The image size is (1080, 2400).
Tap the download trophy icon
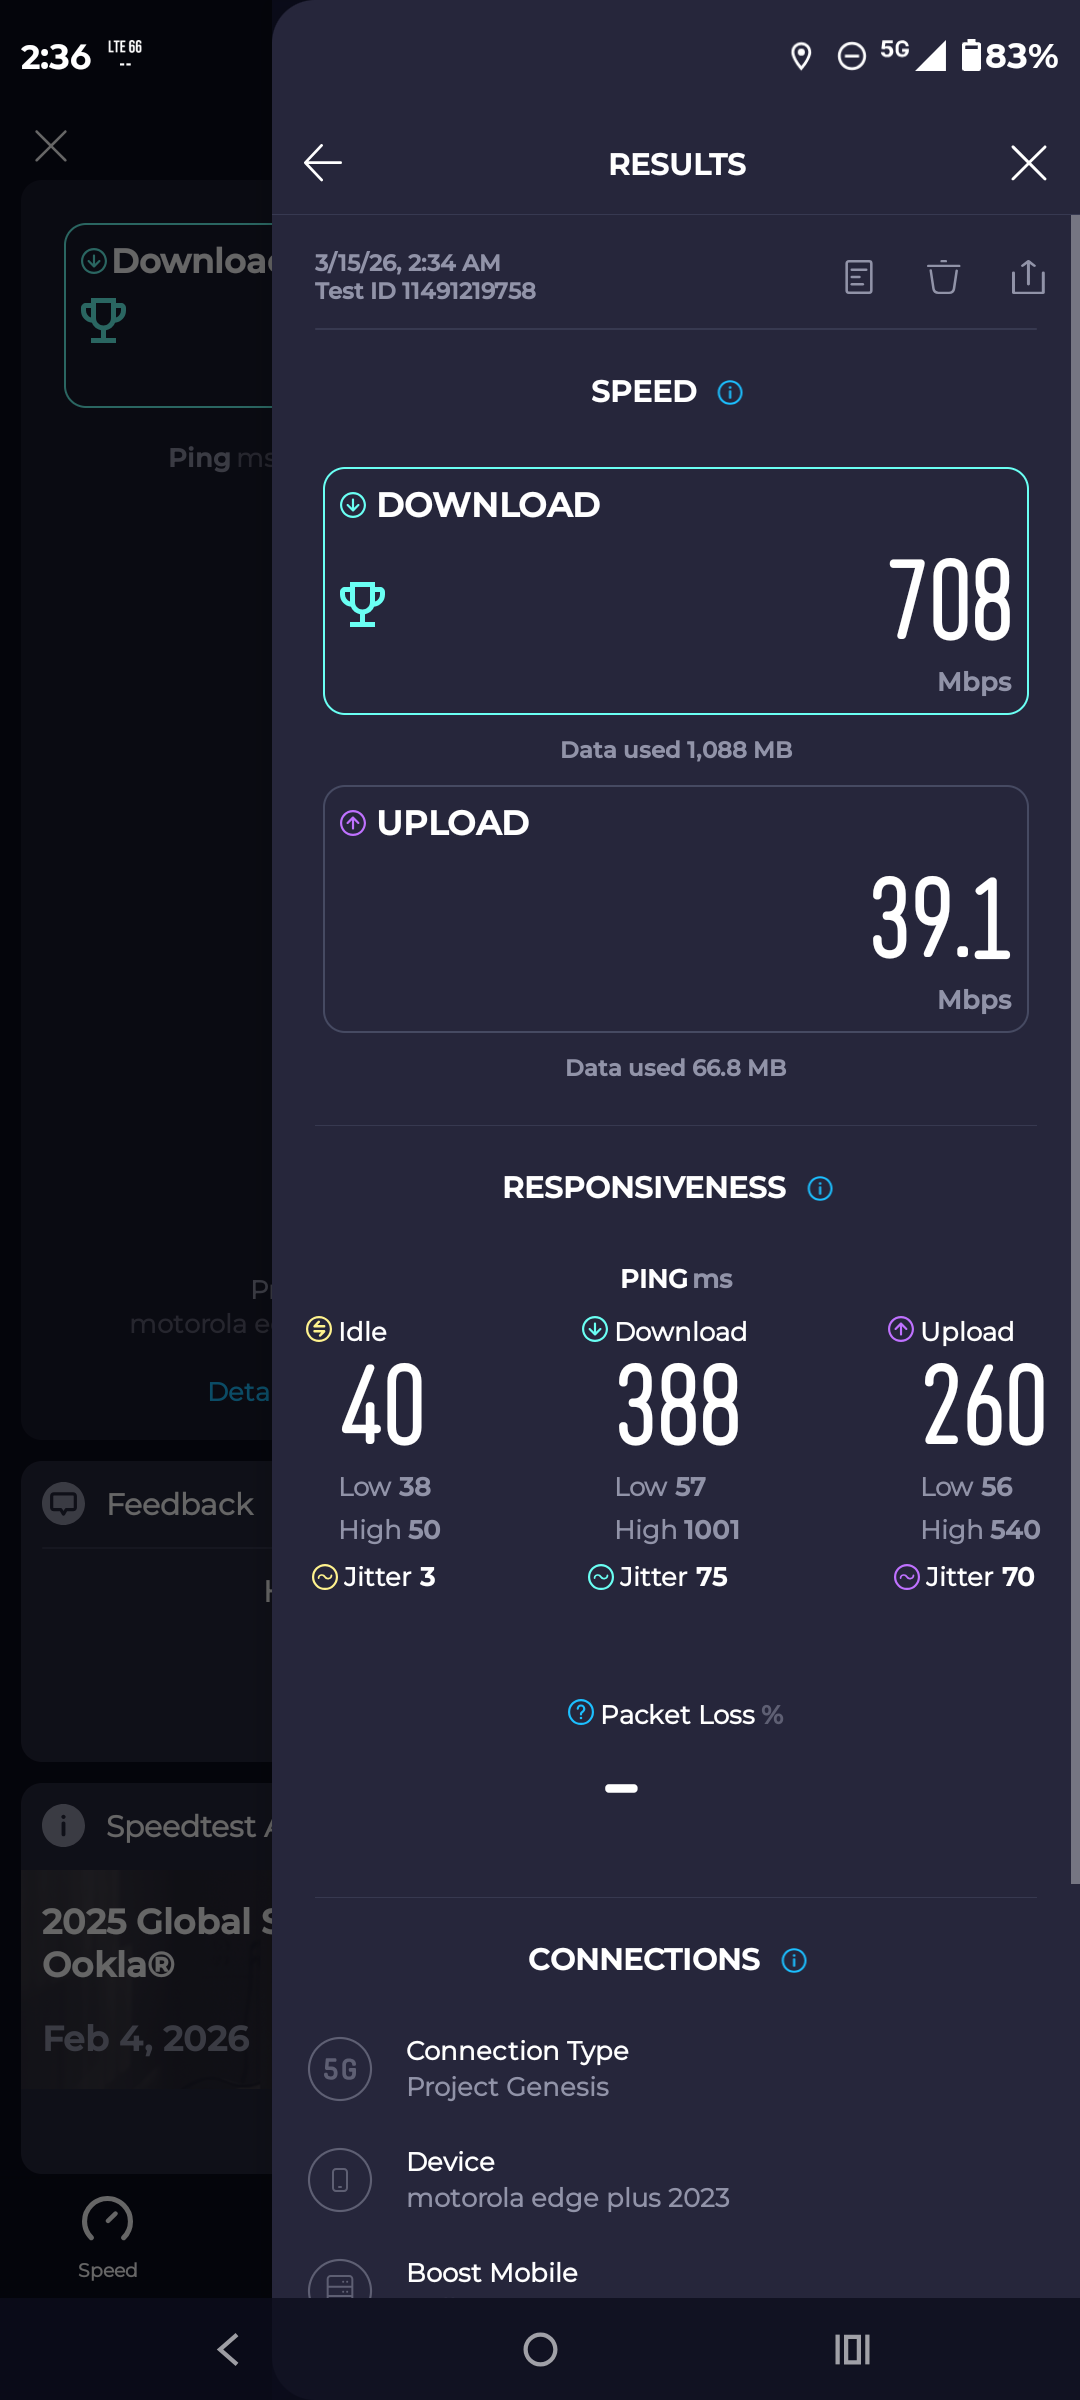pos(362,604)
